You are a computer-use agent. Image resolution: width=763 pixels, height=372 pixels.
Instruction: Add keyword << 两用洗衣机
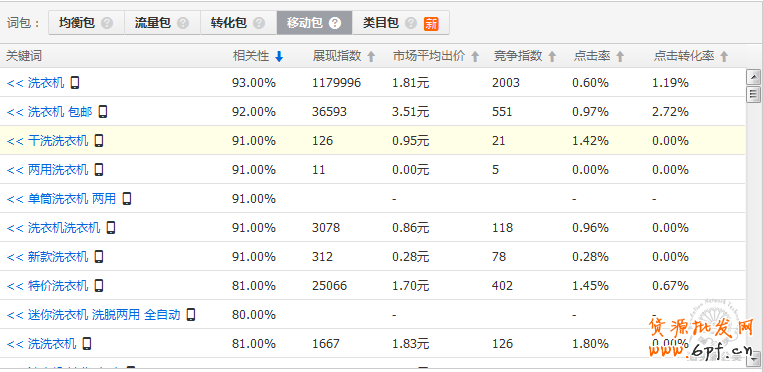coord(47,169)
